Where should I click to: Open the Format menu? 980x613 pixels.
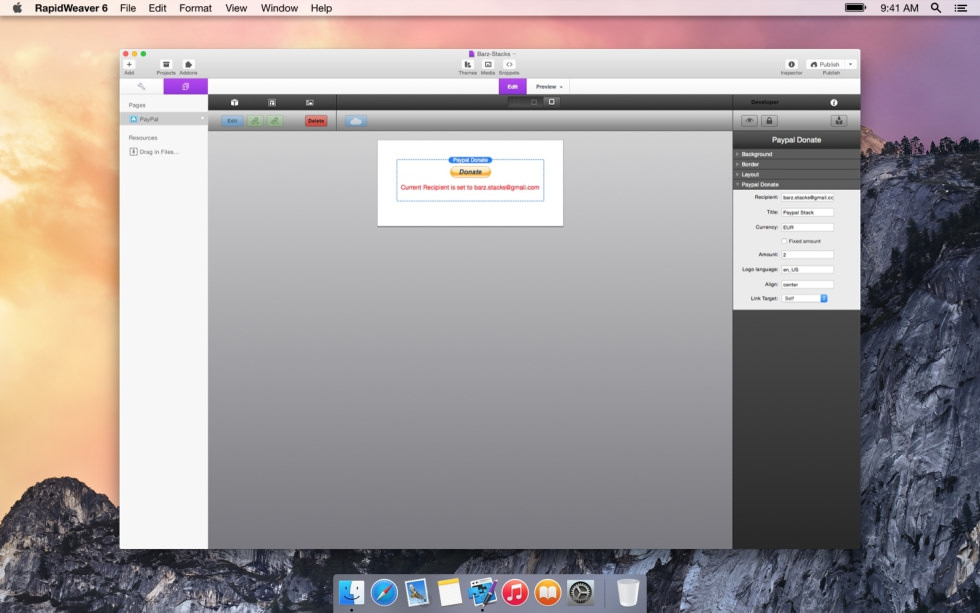(x=196, y=8)
